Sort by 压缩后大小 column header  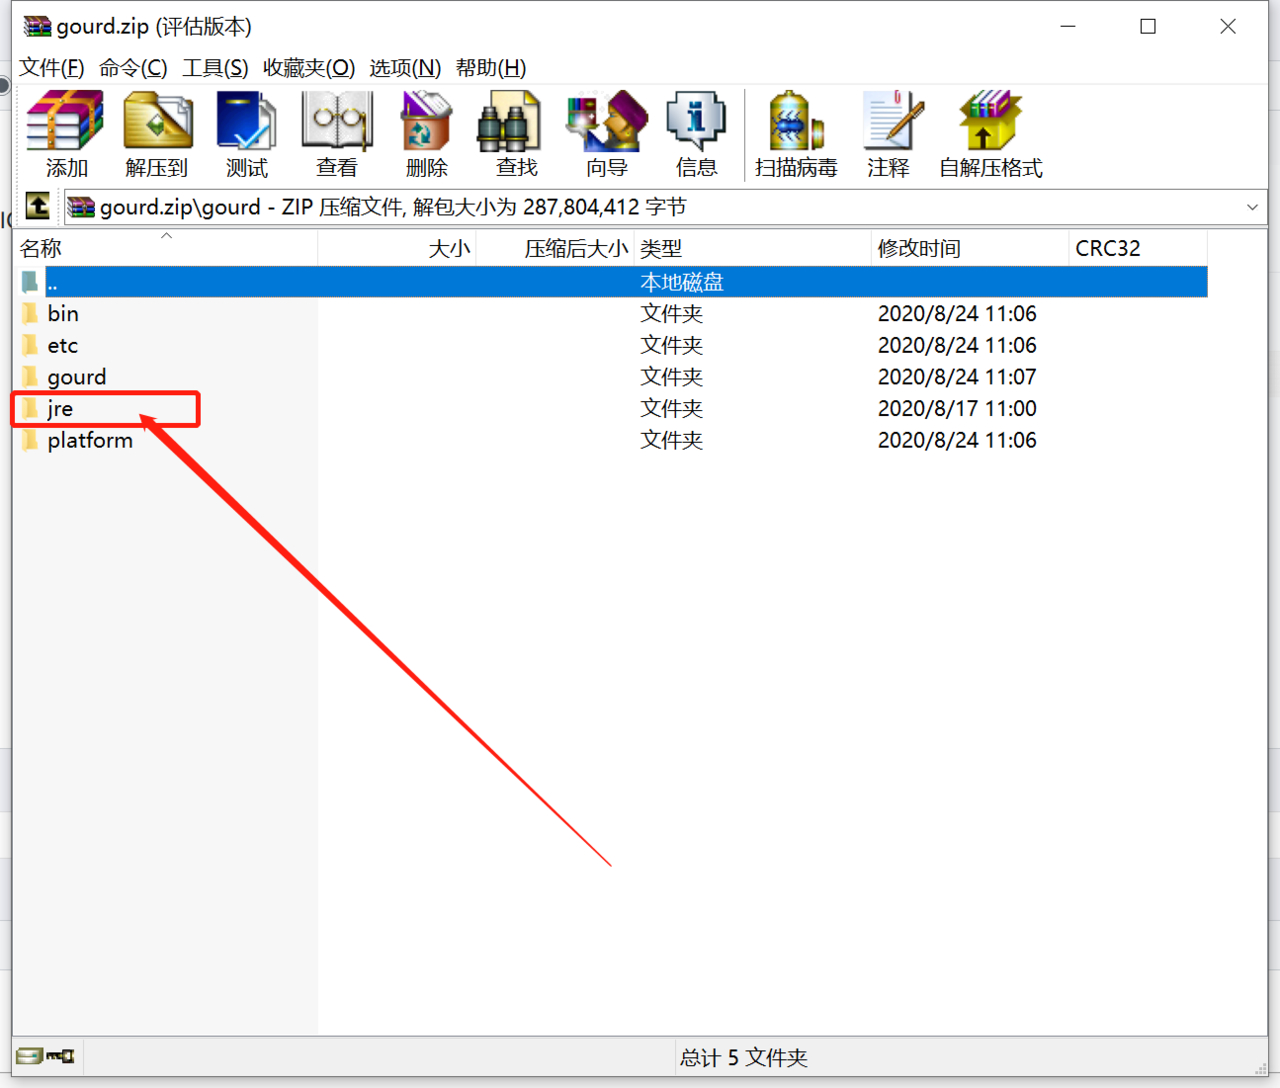[x=555, y=248]
